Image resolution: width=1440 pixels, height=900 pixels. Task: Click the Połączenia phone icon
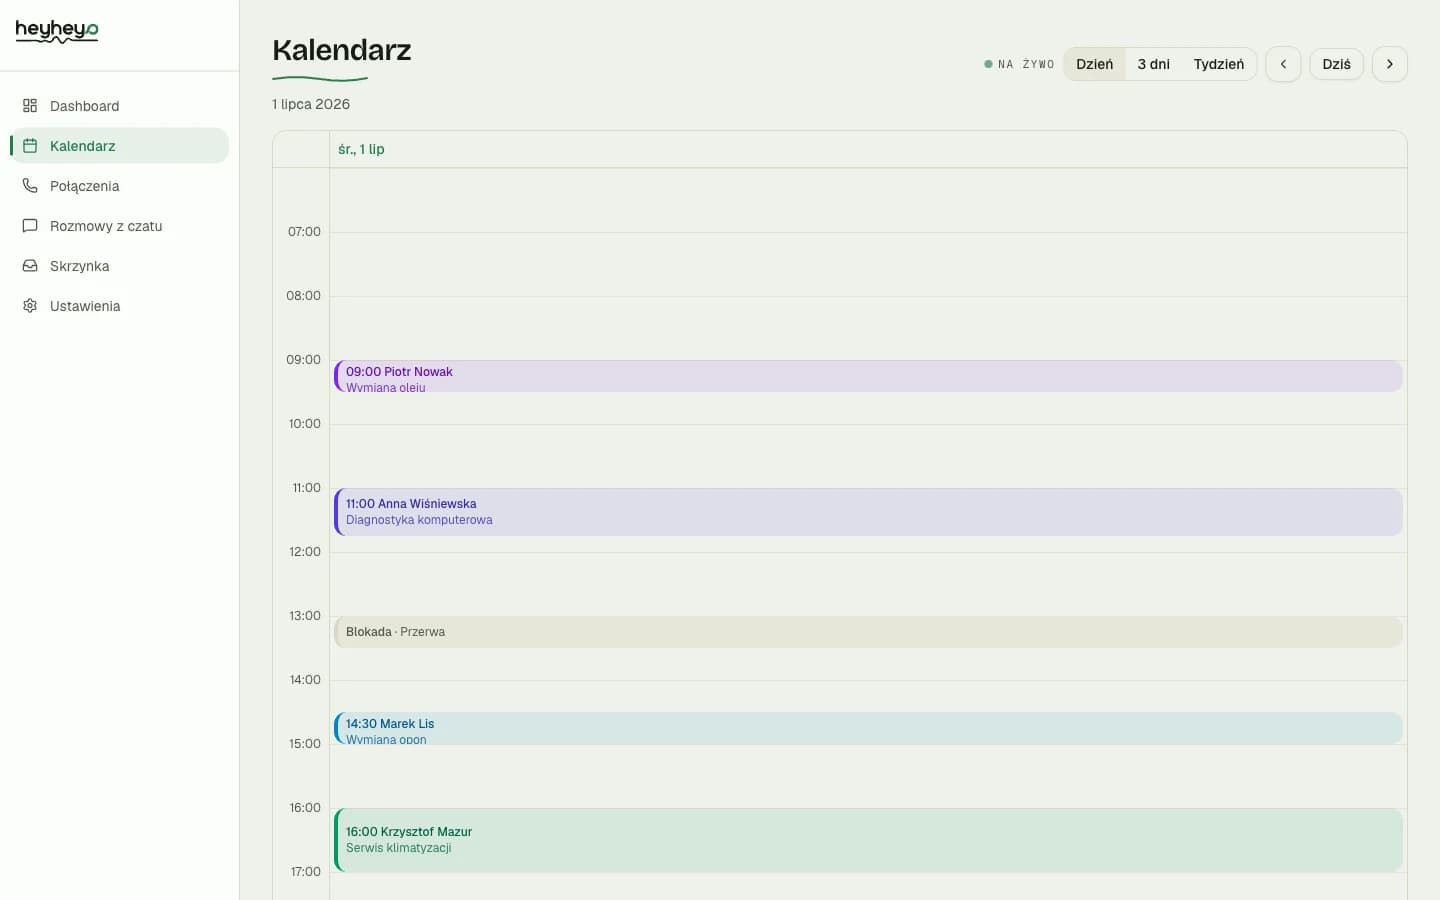[30, 186]
